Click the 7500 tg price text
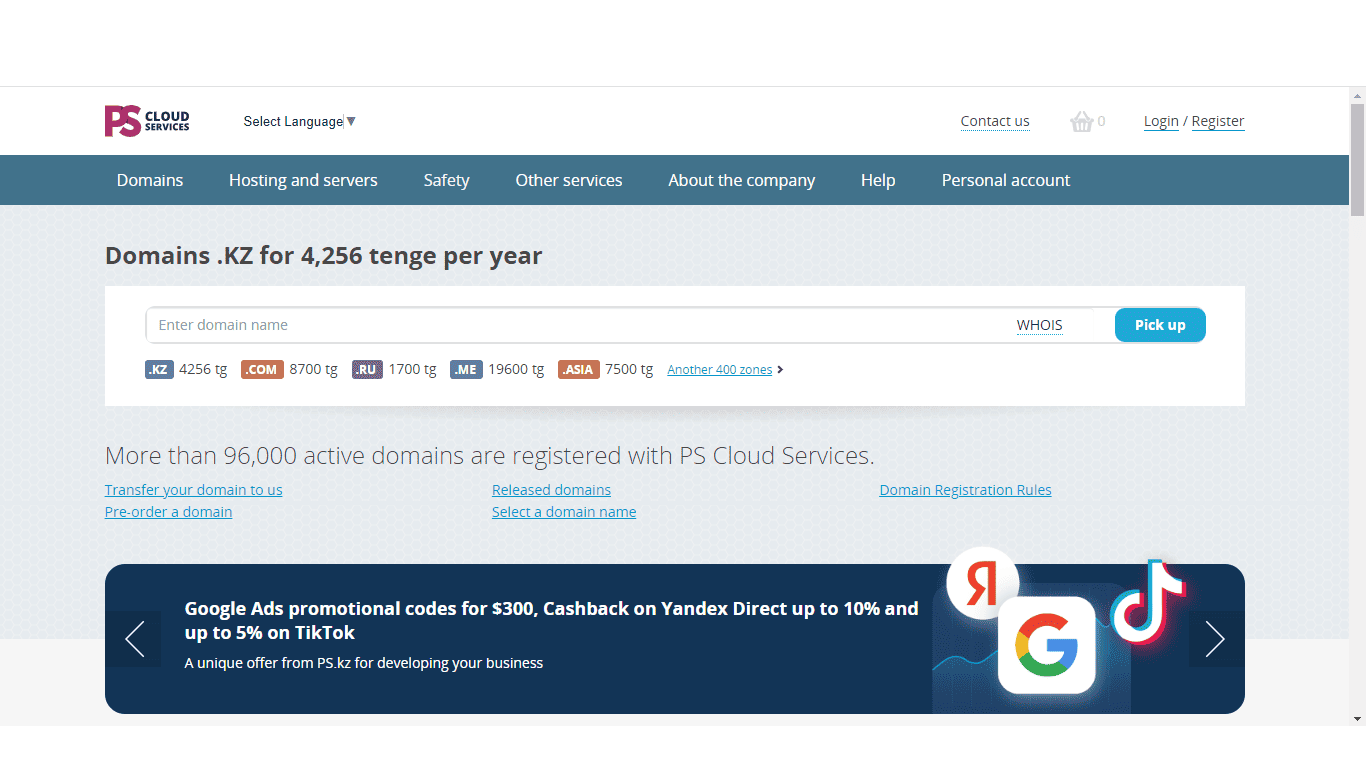 tap(629, 369)
